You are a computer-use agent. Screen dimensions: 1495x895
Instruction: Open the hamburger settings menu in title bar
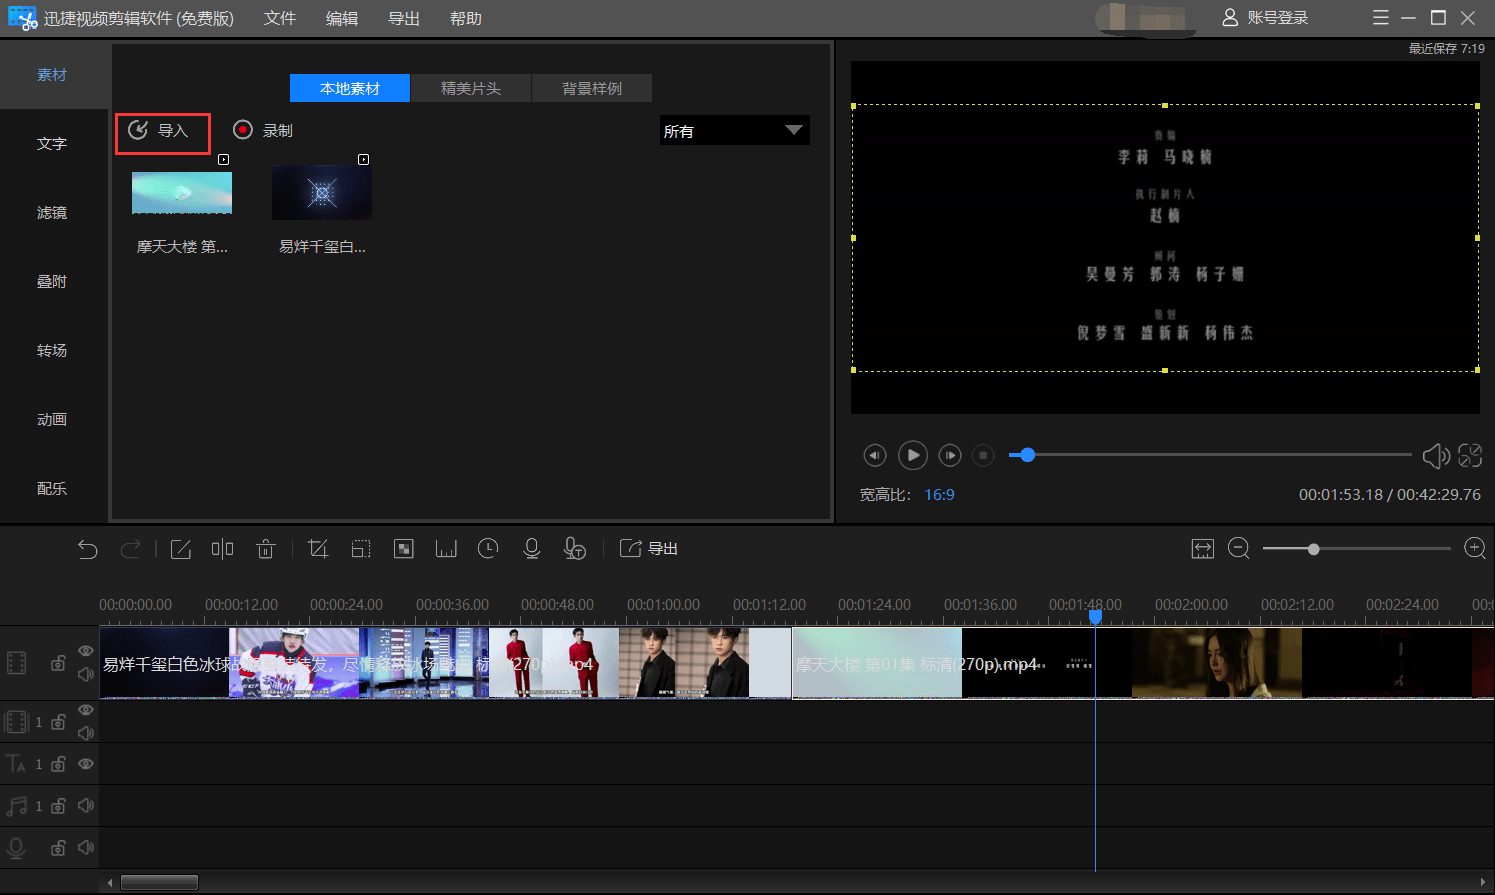point(1381,18)
